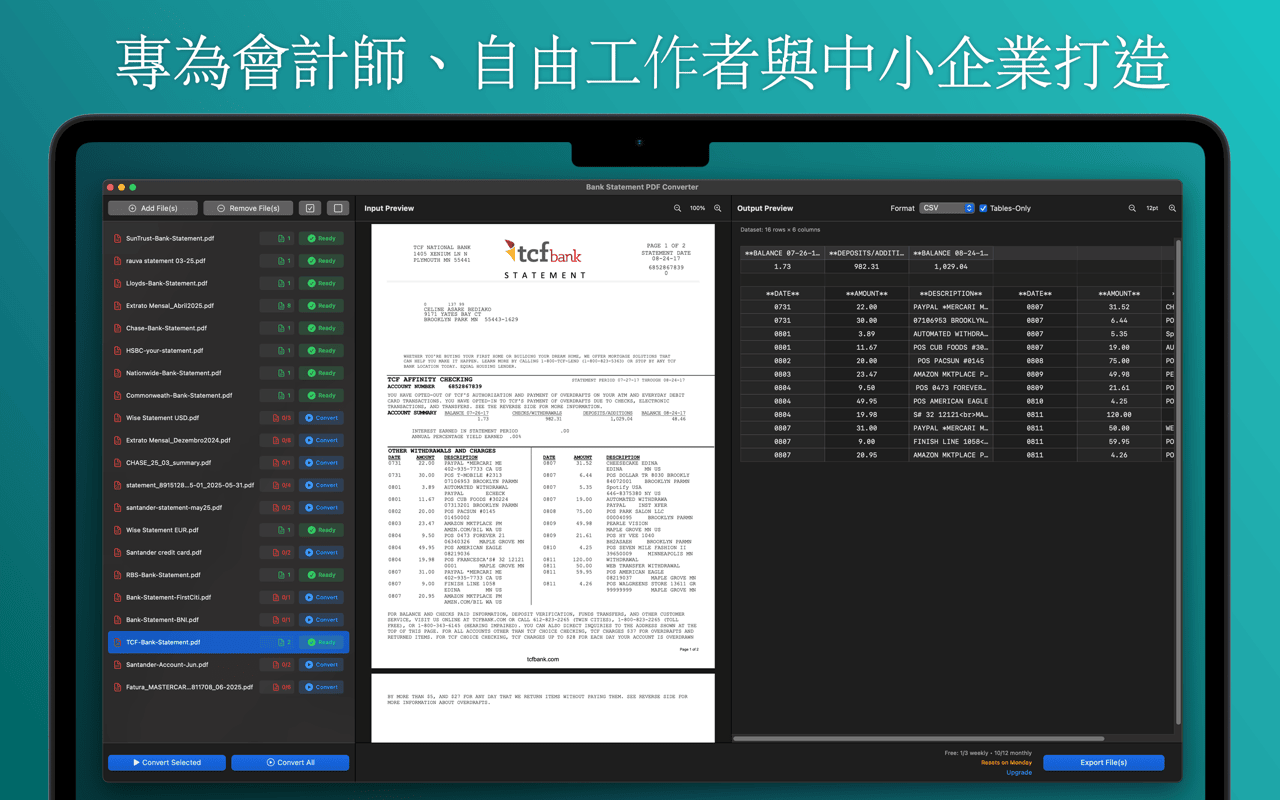Select SunTrust-Bank-Statement.pdf in file list

228,238
